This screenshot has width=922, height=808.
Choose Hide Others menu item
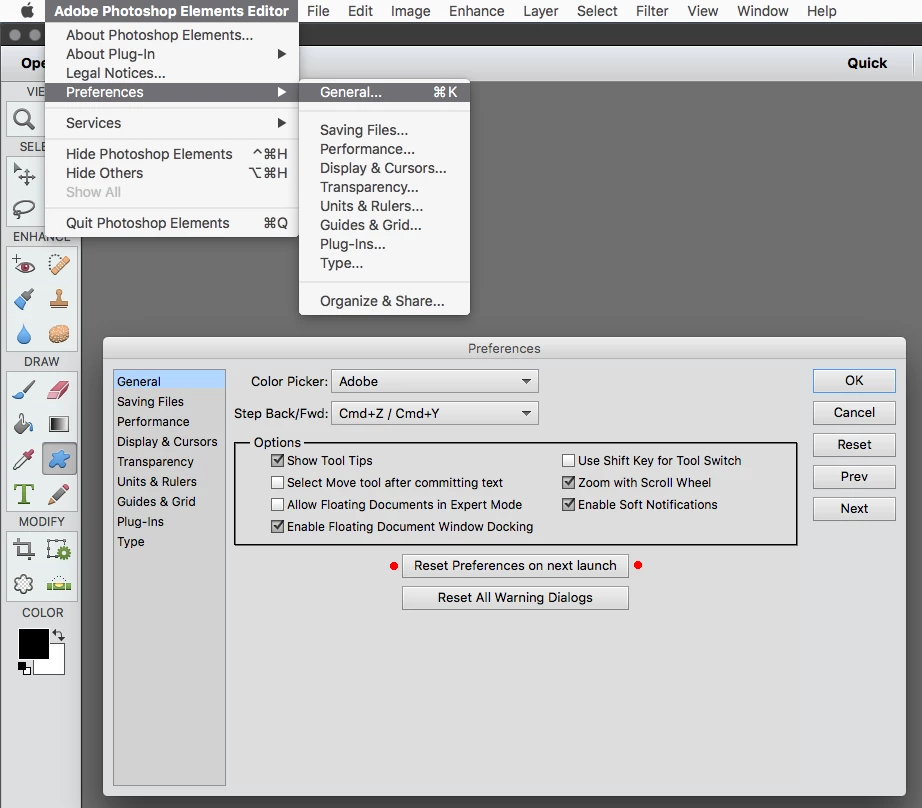tap(172, 173)
